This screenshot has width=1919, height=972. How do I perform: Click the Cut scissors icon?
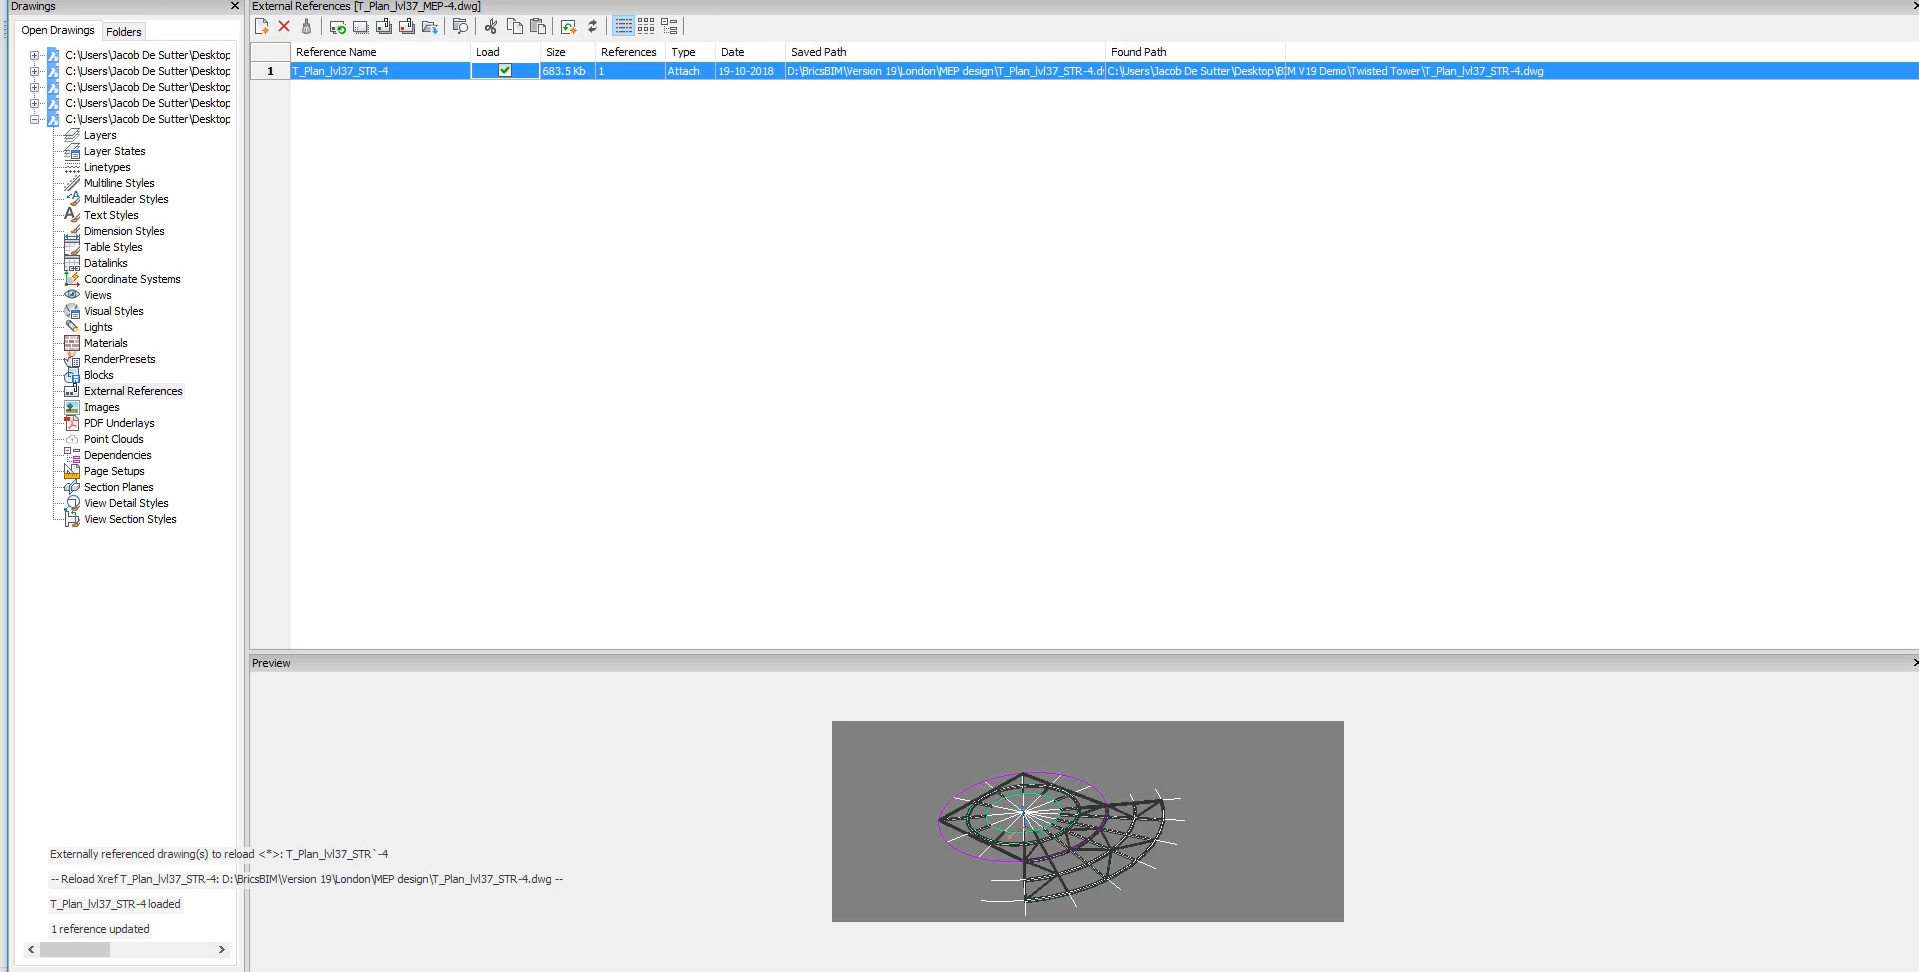coord(491,27)
